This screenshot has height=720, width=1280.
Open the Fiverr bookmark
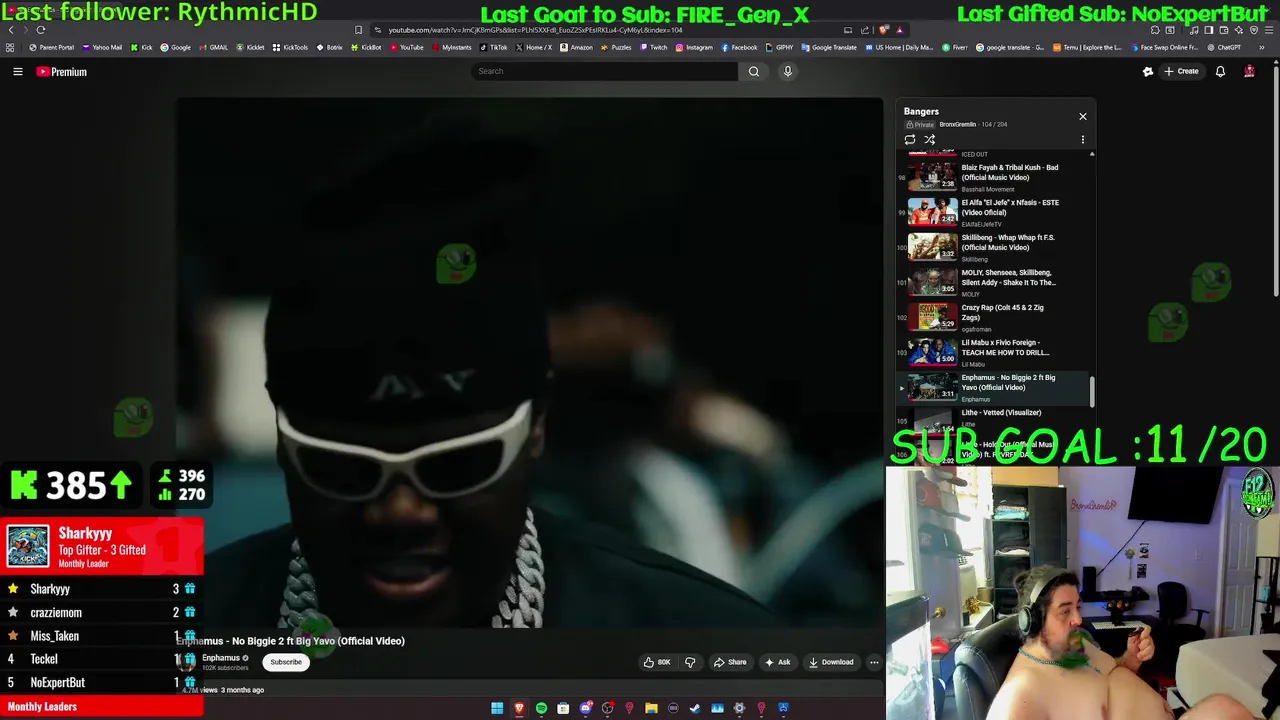click(955, 47)
